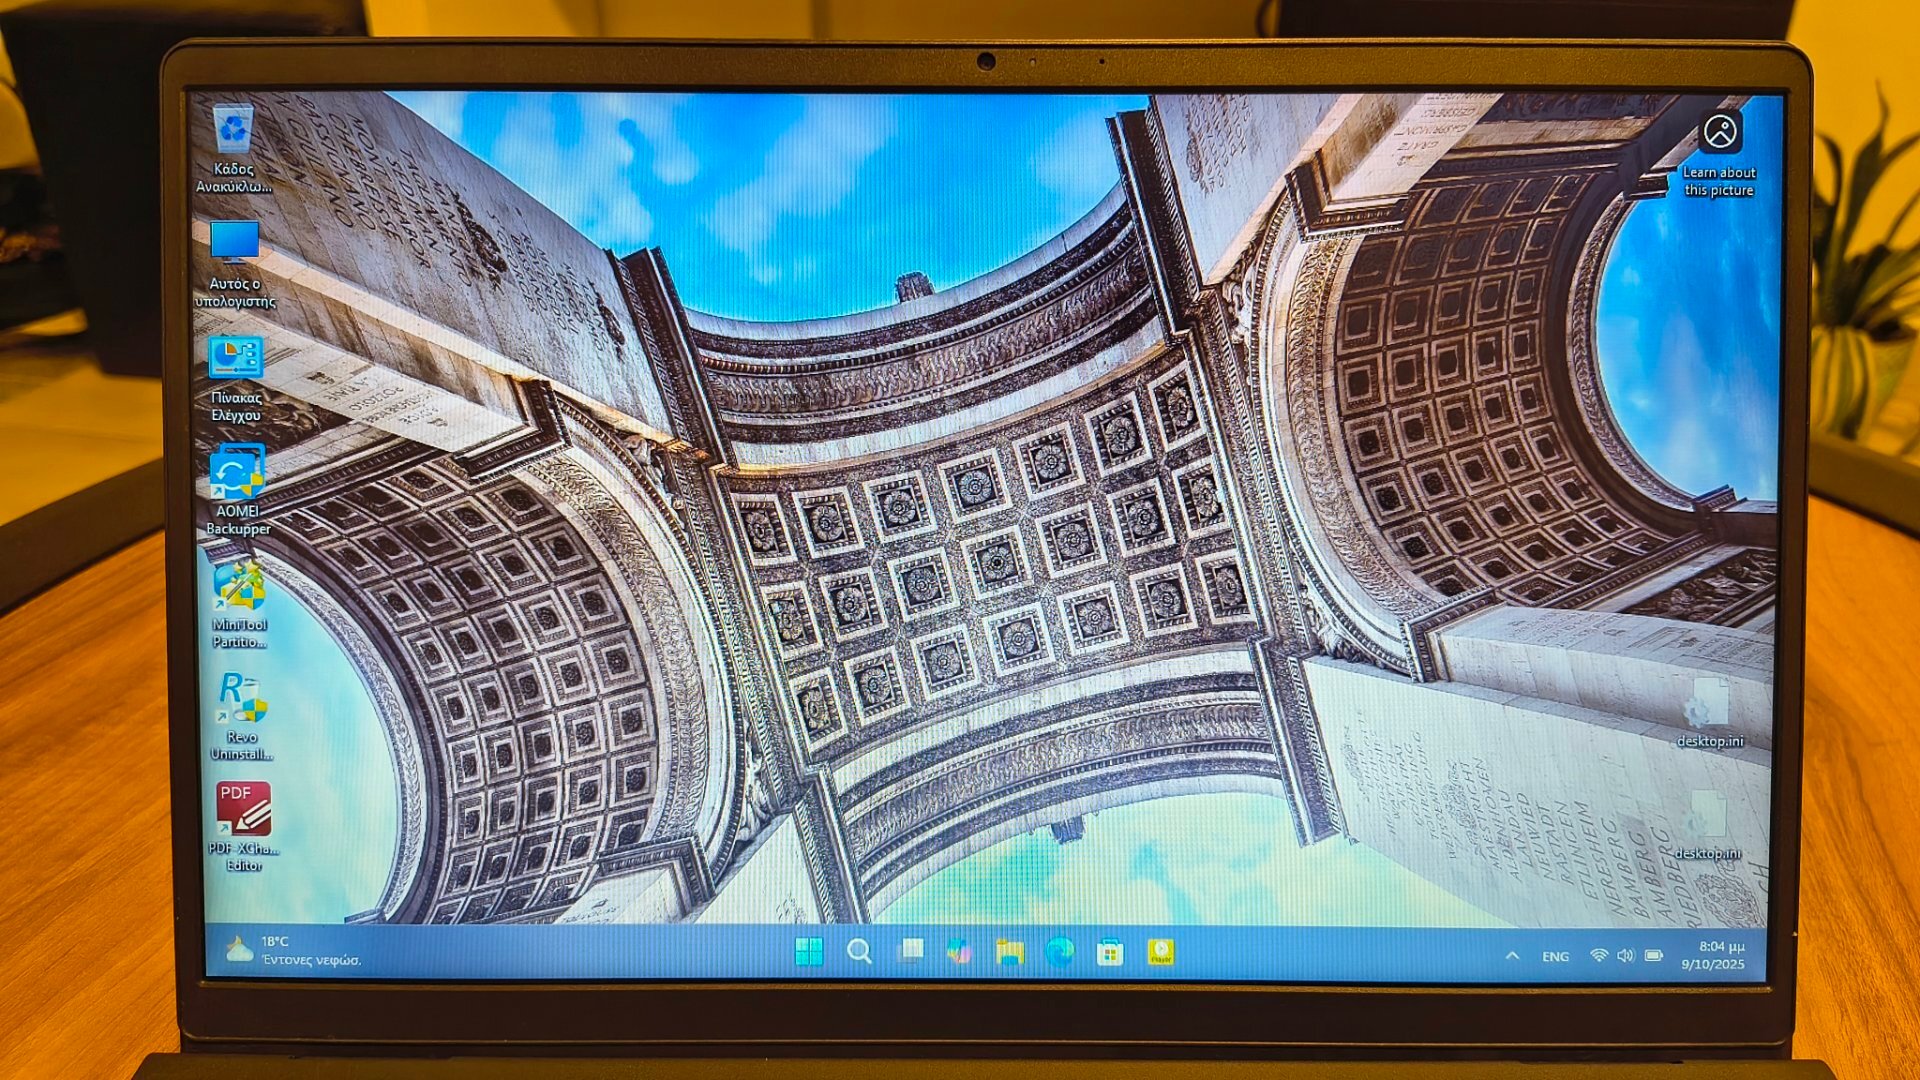Click Learn about this picture icon

click(x=1720, y=132)
